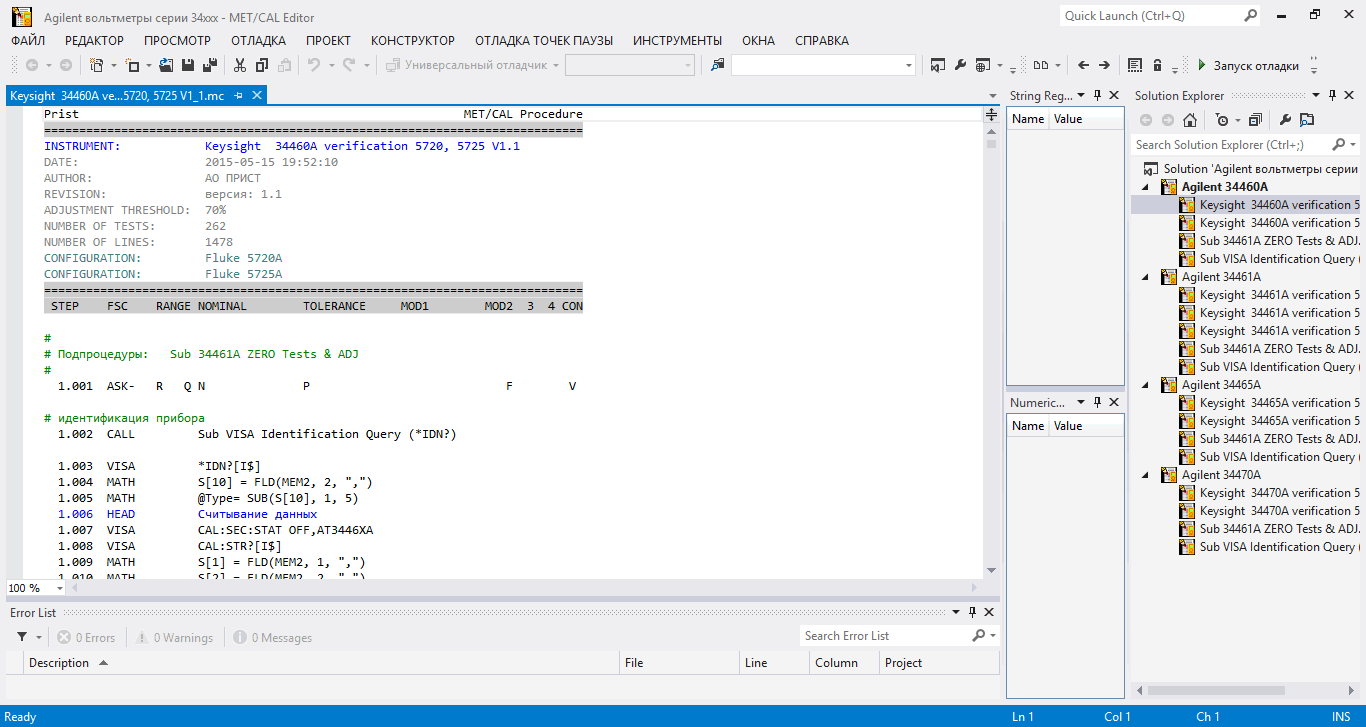The width and height of the screenshot is (1366, 727).
Task: Click the Save All toolbar icon
Action: [210, 65]
